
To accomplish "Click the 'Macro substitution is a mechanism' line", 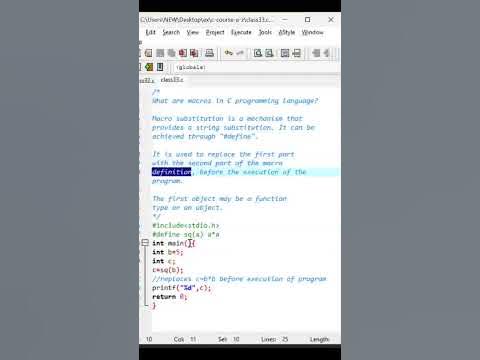I will point(227,119).
